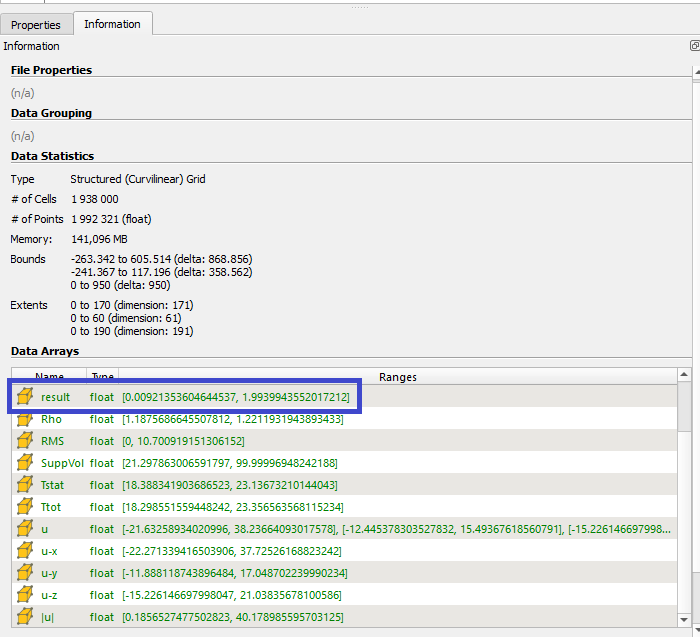Viewport: 700px width, 637px height.
Task: Click the result range values
Action: coord(236,397)
